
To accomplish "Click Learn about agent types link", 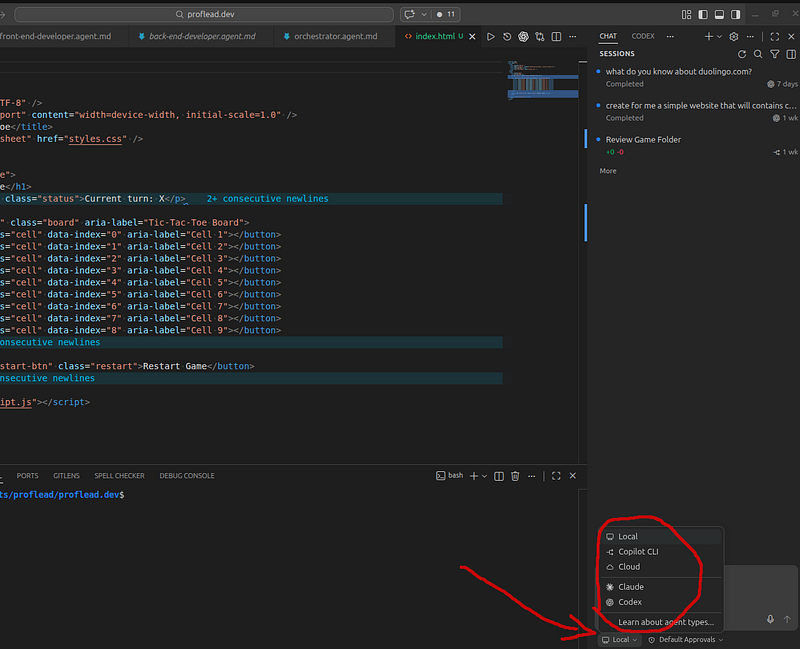I will pyautogui.click(x=666, y=622).
